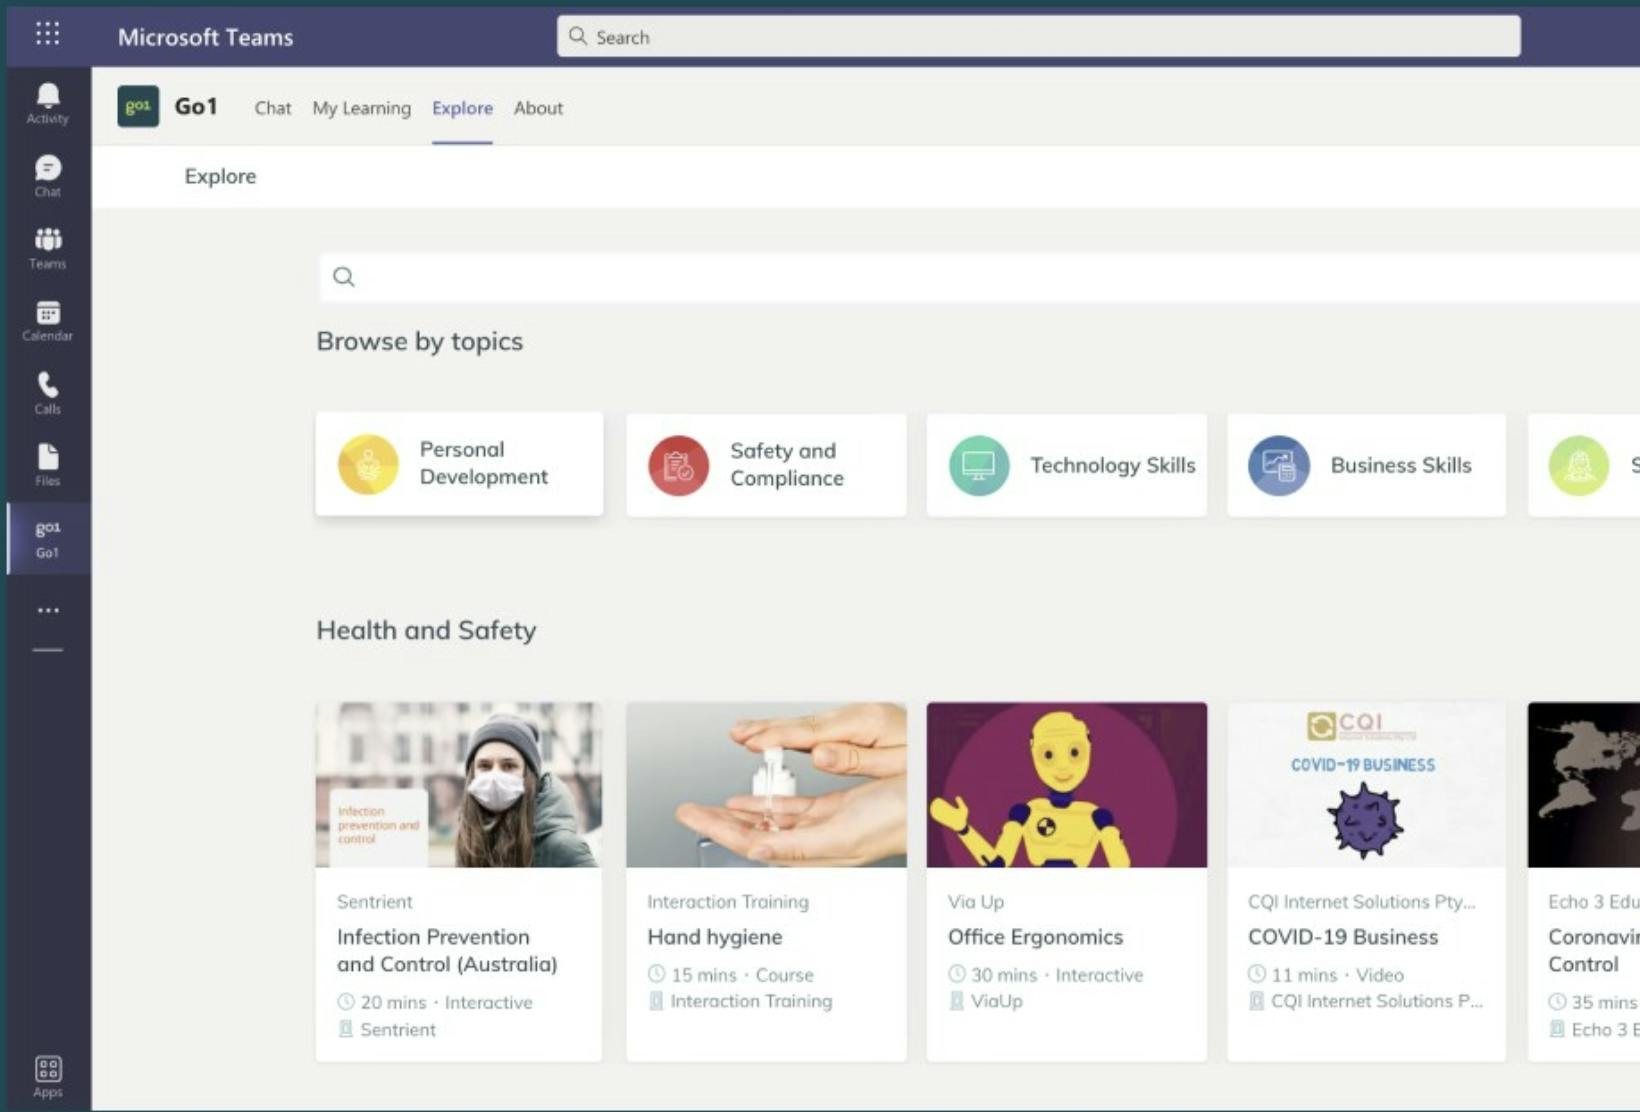This screenshot has width=1640, height=1112.
Task: Click the Hand hygiene course title
Action: coord(715,937)
